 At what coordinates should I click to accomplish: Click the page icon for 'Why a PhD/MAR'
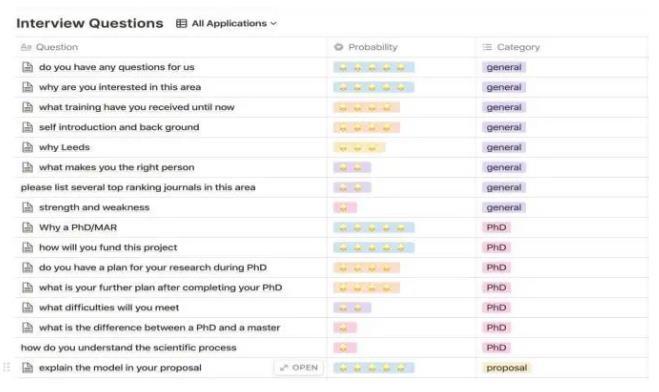(x=27, y=228)
